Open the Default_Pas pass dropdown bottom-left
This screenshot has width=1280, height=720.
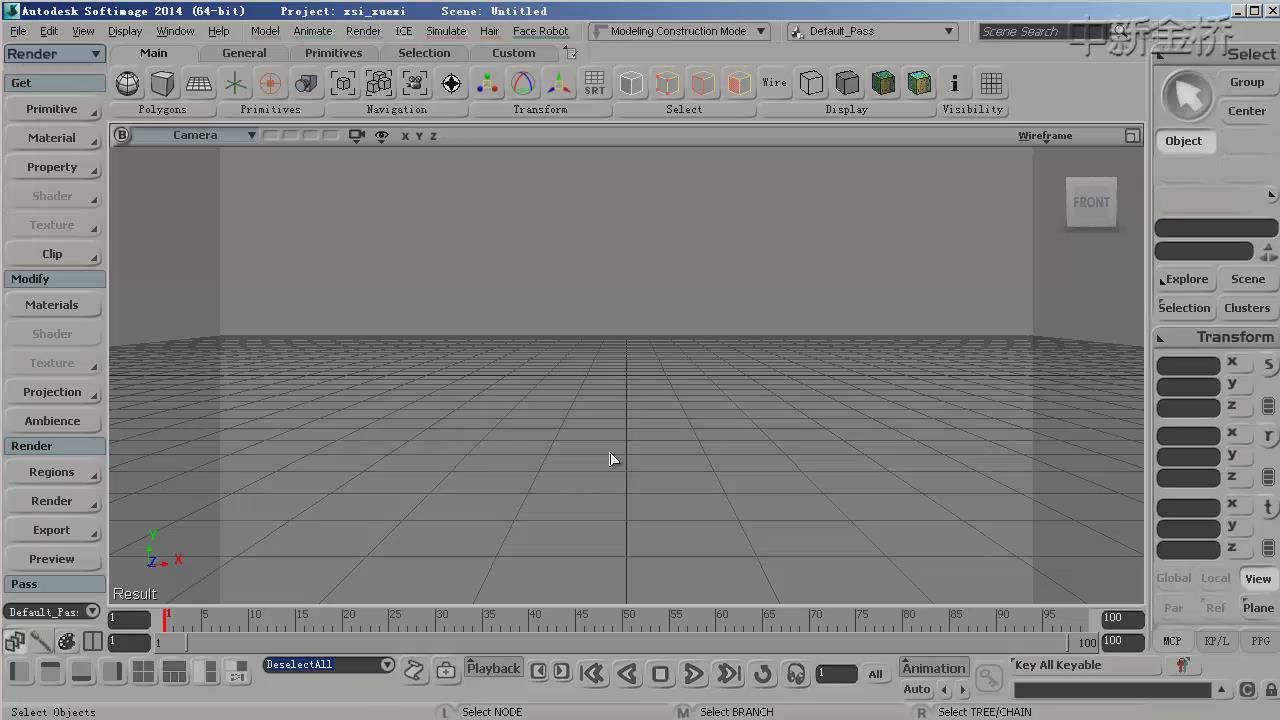[53, 611]
